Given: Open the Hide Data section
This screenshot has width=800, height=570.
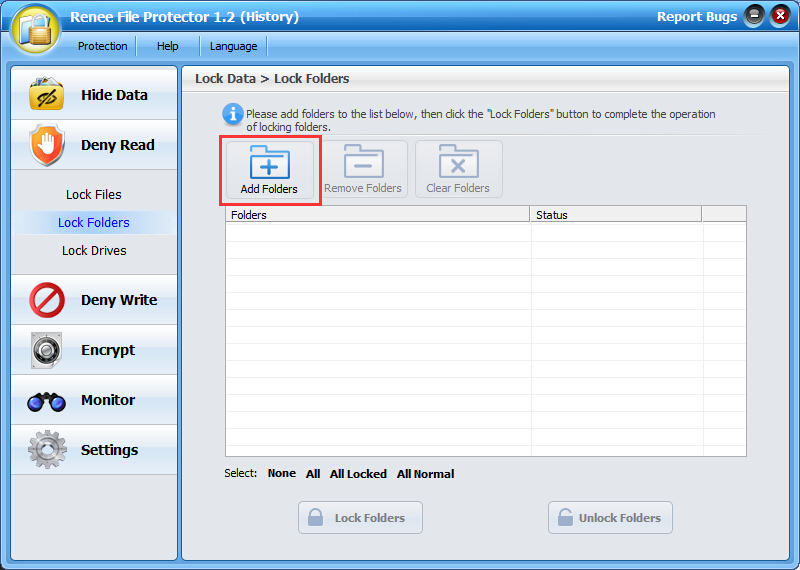Looking at the screenshot, I should point(94,95).
